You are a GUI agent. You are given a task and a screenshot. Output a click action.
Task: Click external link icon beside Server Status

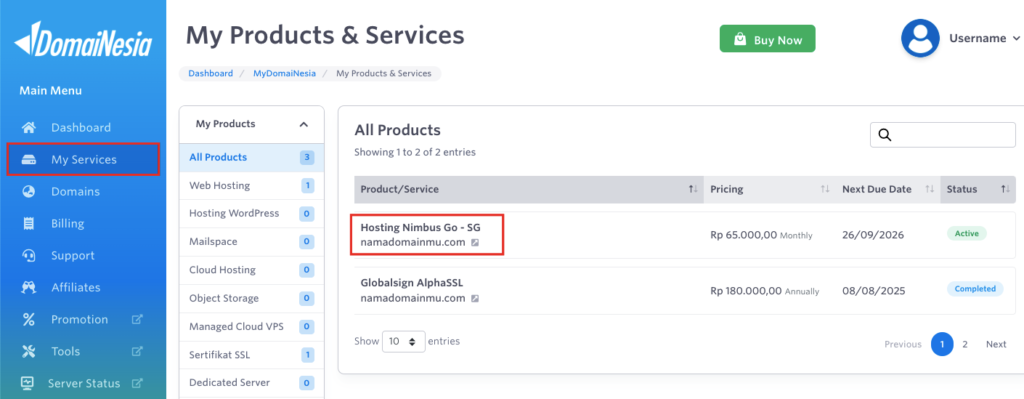137,383
